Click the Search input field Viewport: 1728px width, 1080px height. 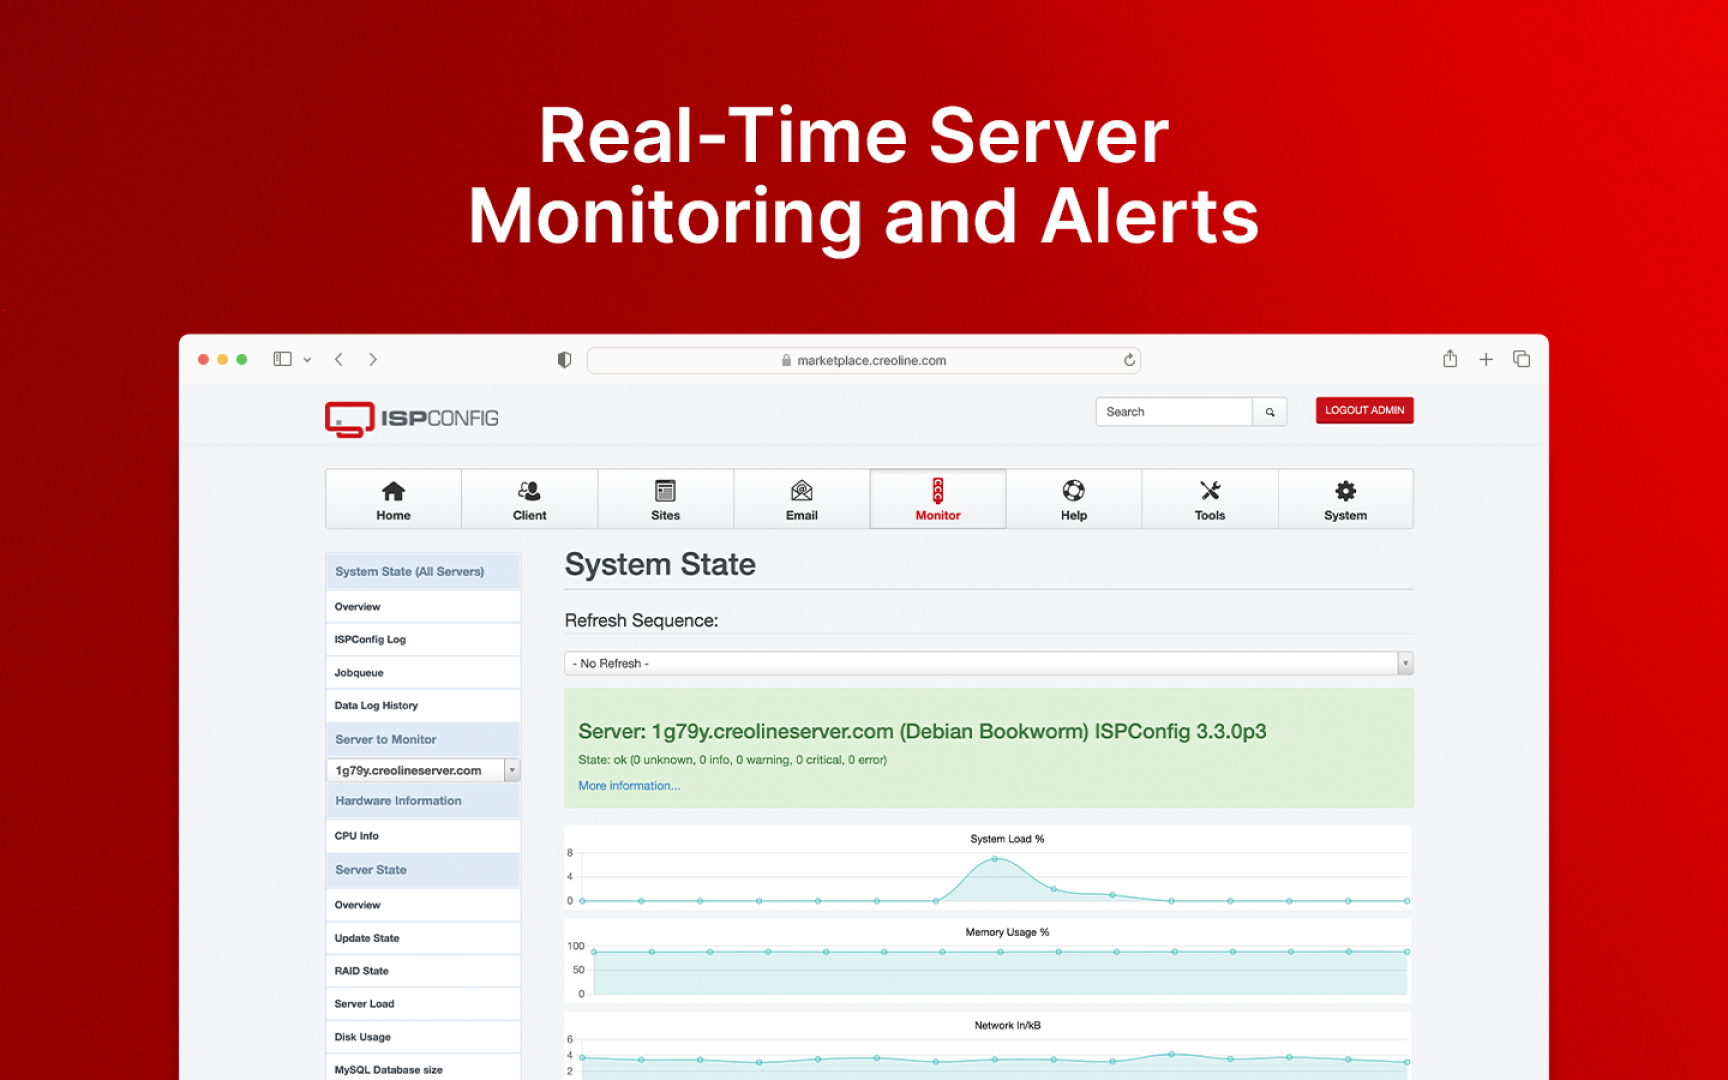coord(1174,412)
